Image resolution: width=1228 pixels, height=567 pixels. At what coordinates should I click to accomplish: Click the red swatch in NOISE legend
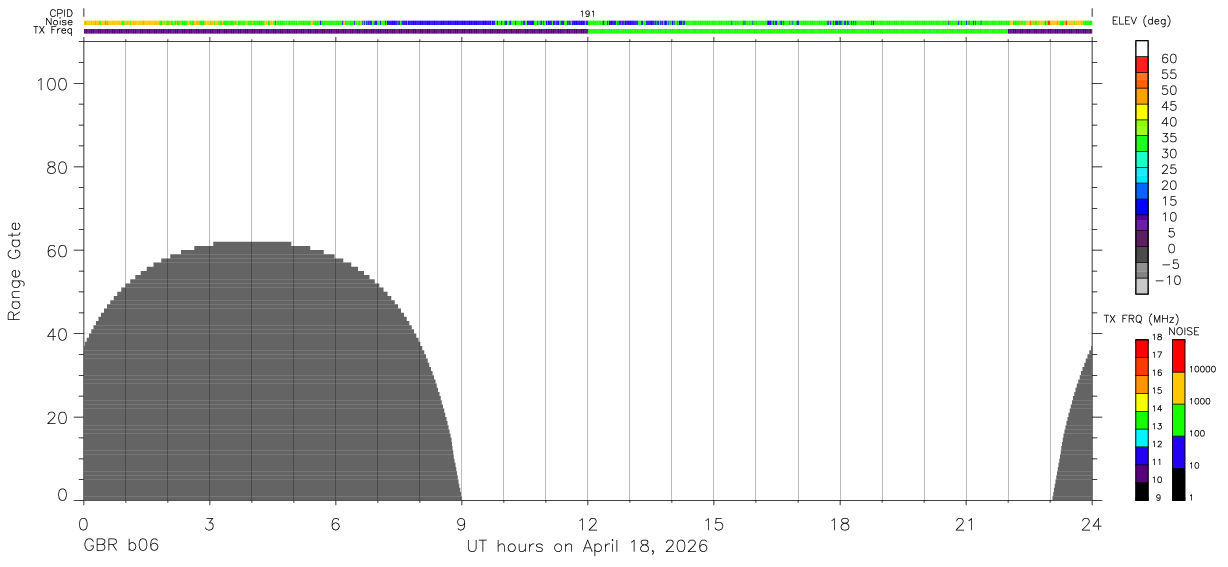1178,356
